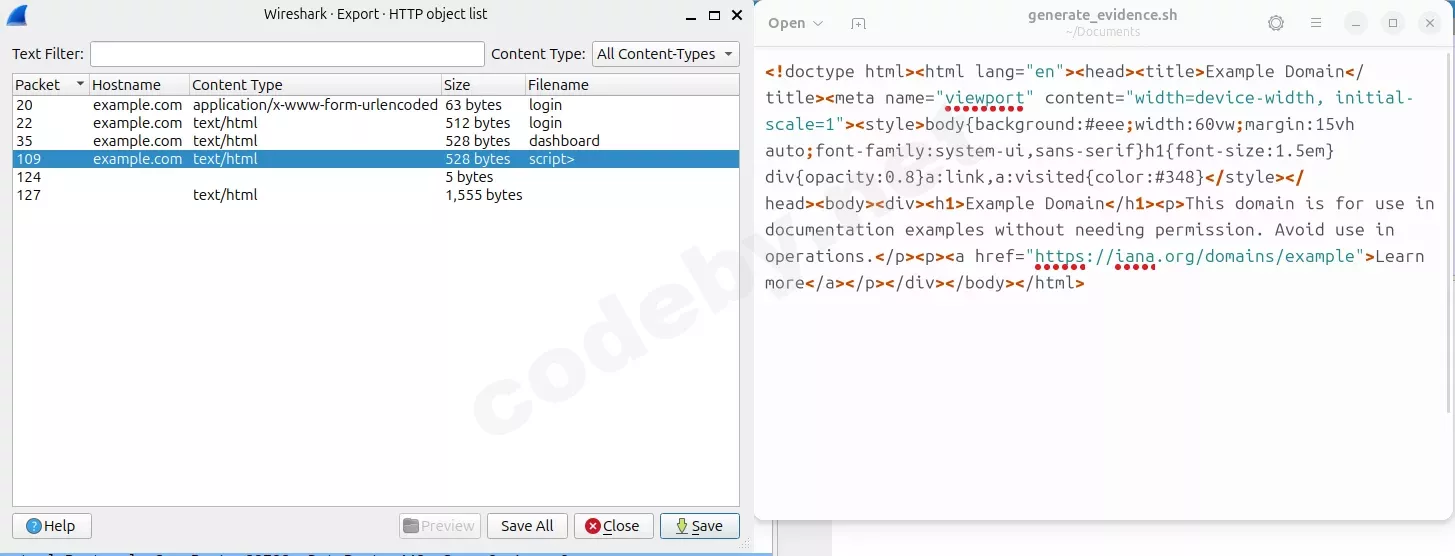
Task: Click the Wireshark dialog resize grip
Action: [745, 545]
